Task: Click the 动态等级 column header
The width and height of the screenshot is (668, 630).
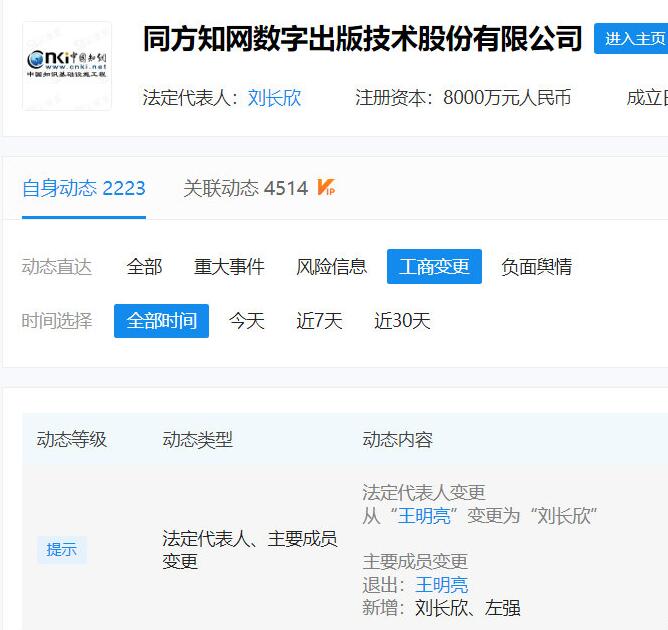Action: pyautogui.click(x=72, y=439)
